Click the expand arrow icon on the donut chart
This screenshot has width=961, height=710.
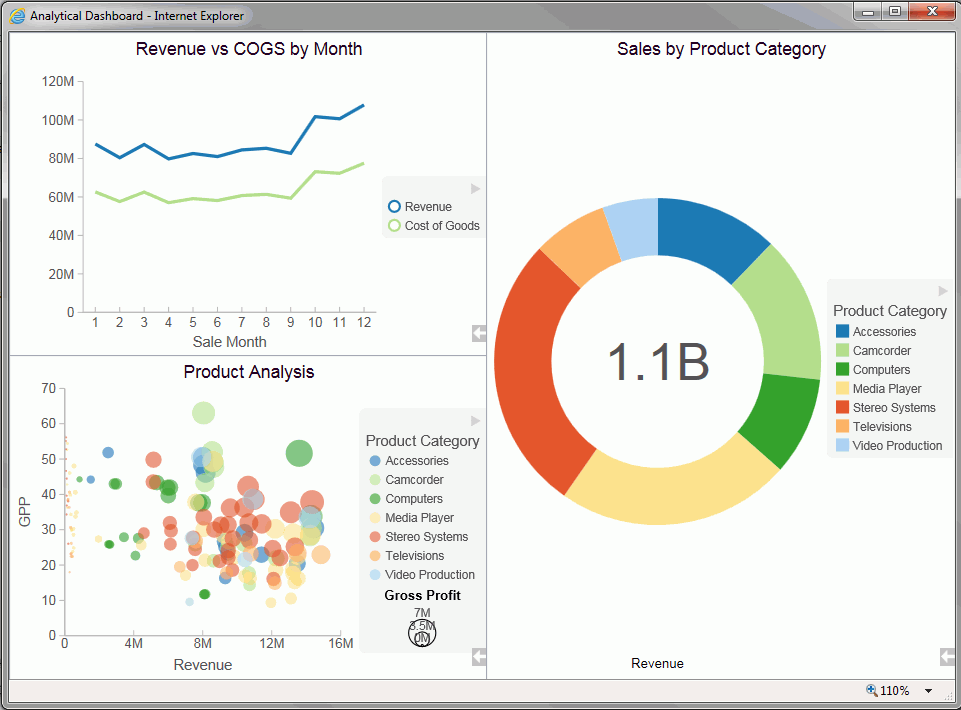946,656
